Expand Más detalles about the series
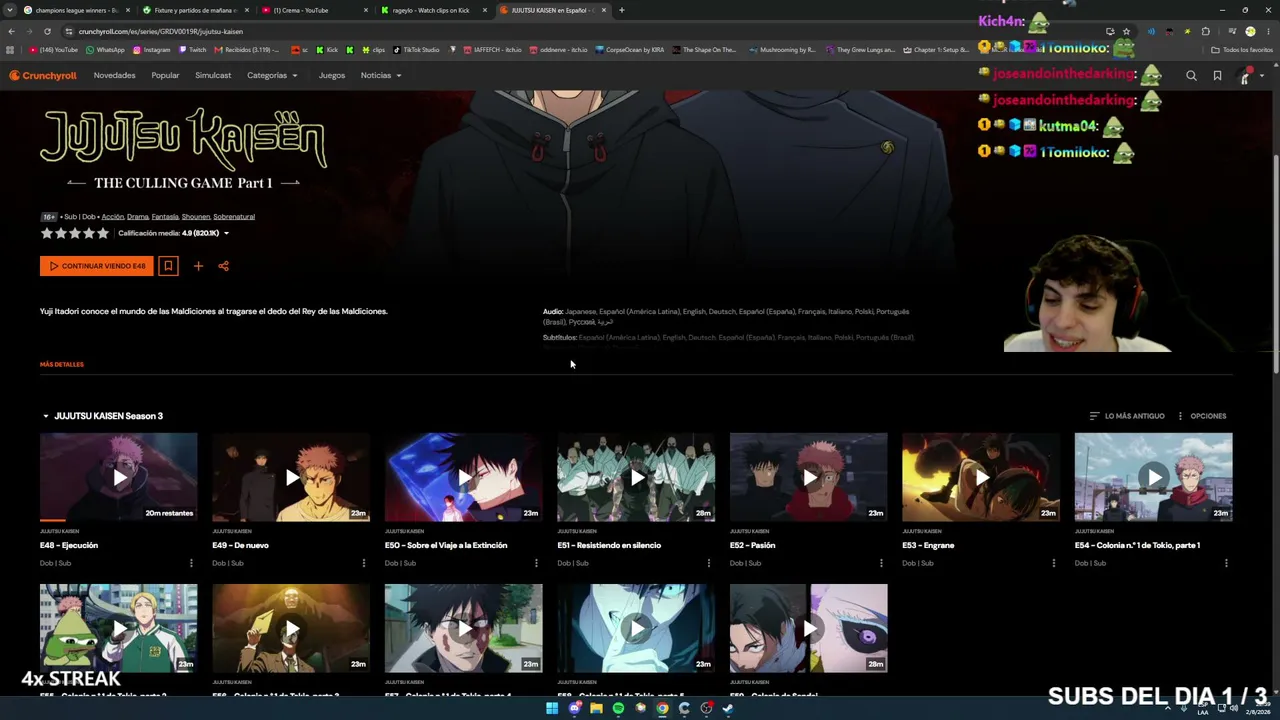 click(x=62, y=364)
